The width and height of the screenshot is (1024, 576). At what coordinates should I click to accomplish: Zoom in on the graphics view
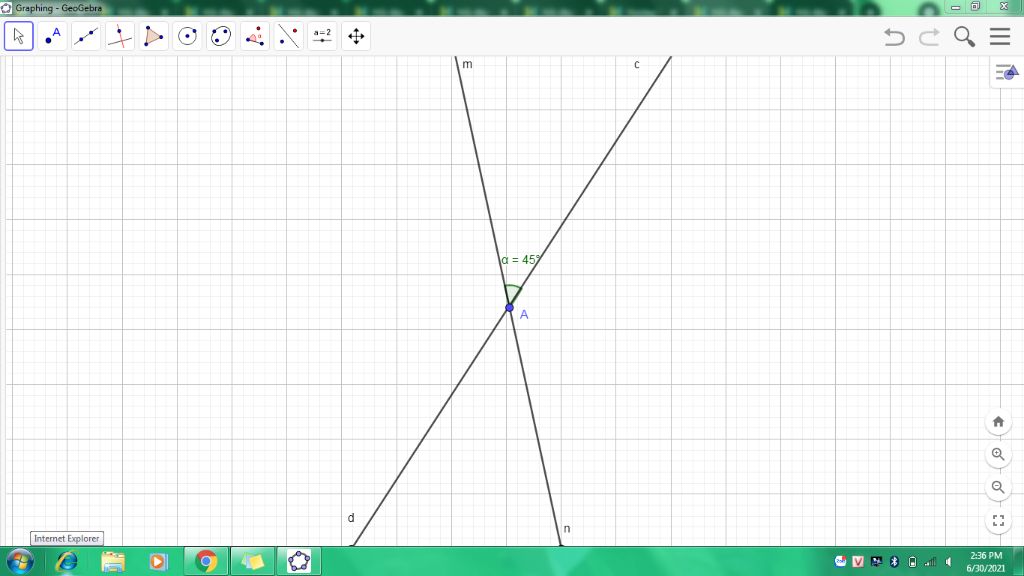(998, 454)
